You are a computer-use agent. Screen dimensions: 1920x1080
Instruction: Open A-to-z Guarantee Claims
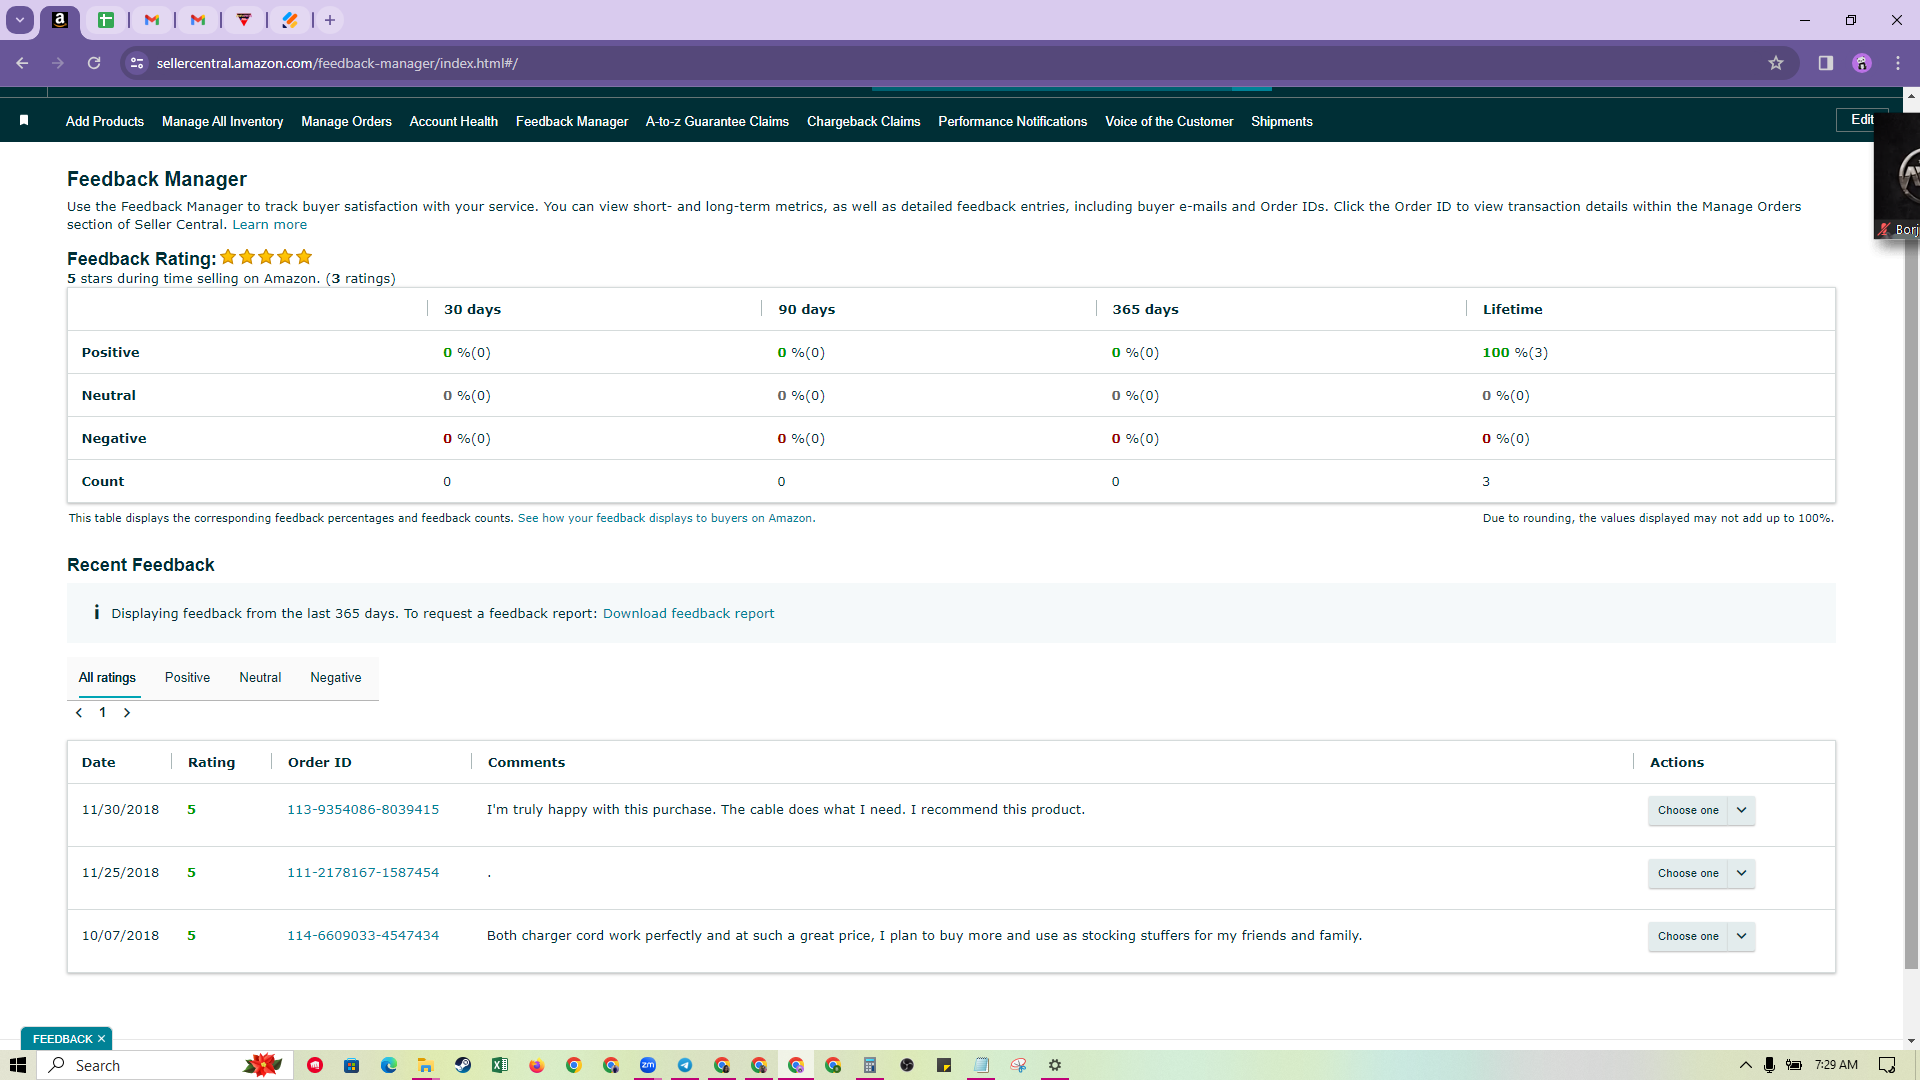click(717, 121)
